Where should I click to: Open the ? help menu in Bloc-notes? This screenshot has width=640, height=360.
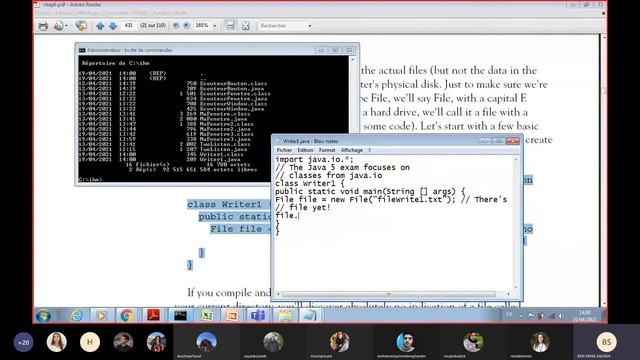pos(370,150)
